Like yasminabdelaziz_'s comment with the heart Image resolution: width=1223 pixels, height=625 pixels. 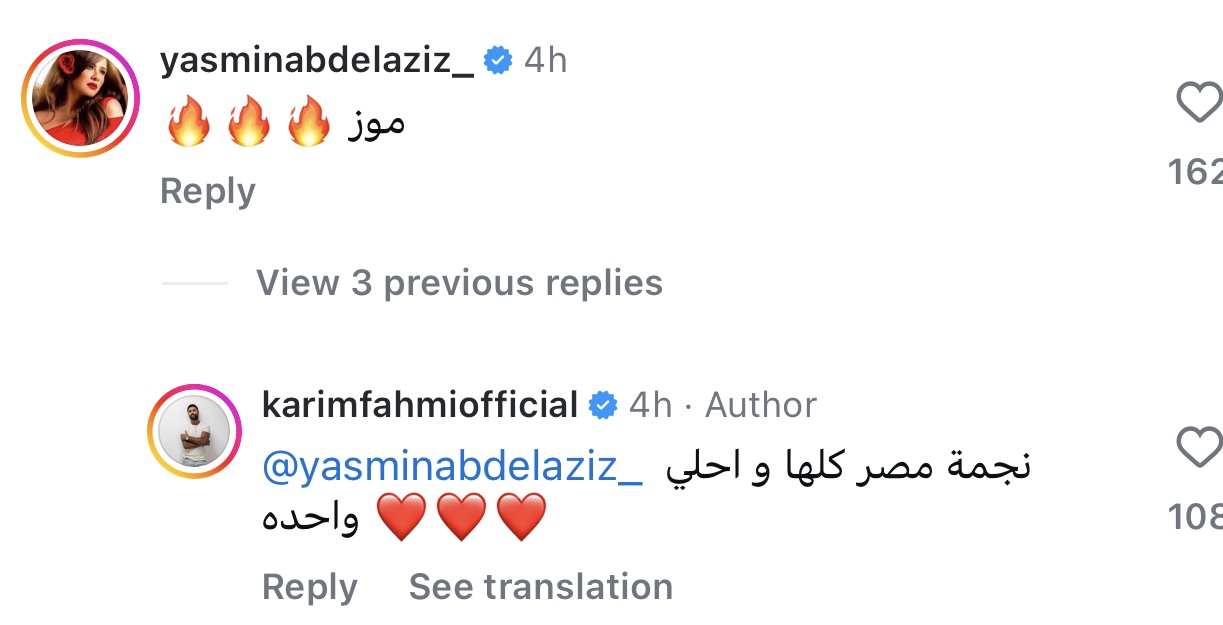click(1200, 102)
